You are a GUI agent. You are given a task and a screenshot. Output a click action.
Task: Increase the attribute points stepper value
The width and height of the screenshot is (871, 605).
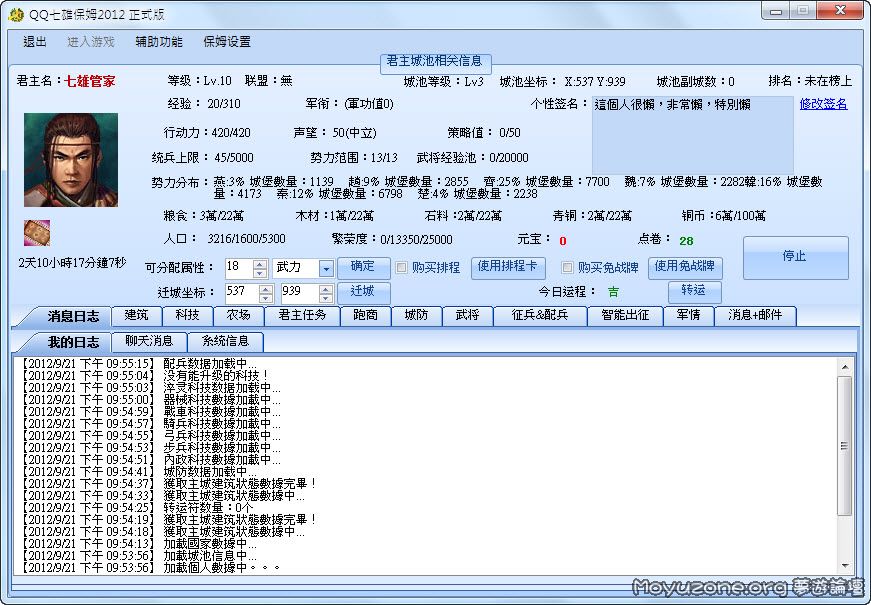(x=260, y=264)
